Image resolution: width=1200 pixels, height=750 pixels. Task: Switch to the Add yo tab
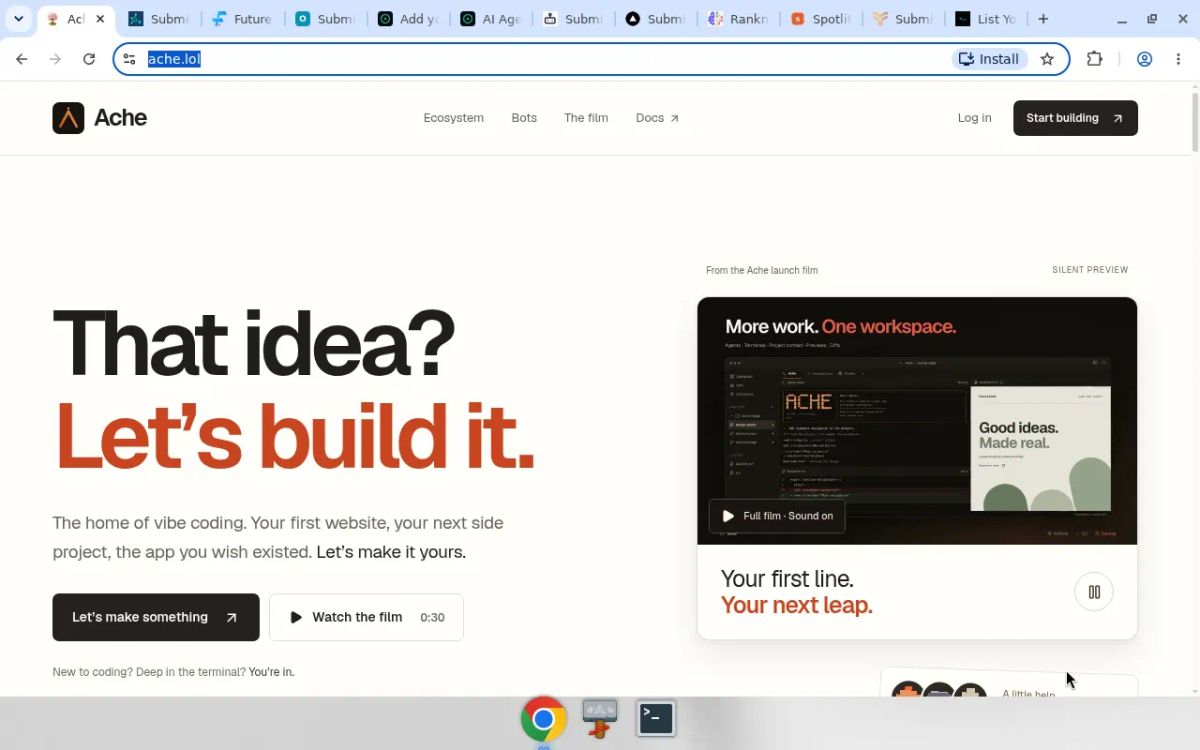tap(407, 19)
